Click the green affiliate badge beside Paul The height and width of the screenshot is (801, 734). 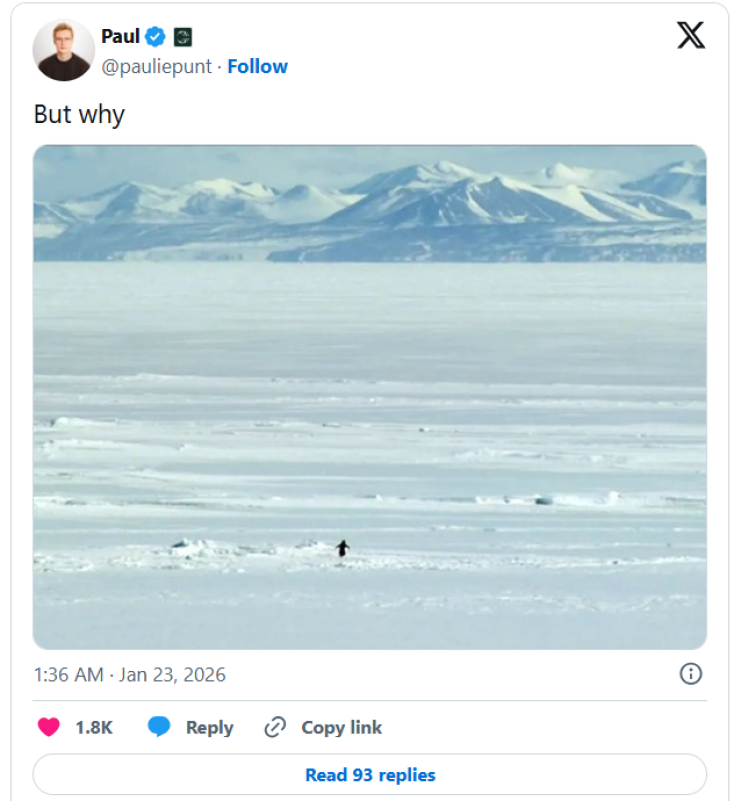[x=182, y=37]
